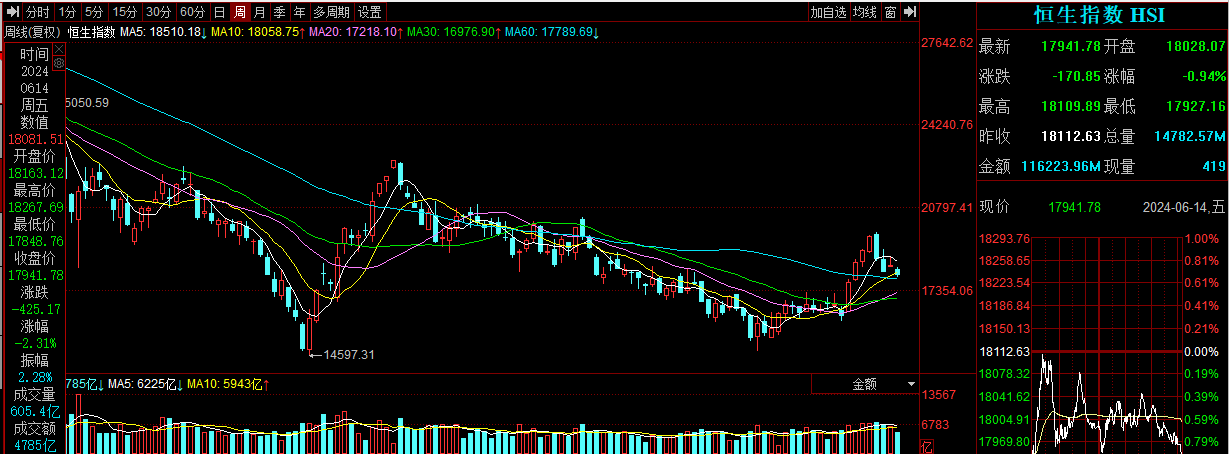Click axis price 17354.06

(x=947, y=290)
